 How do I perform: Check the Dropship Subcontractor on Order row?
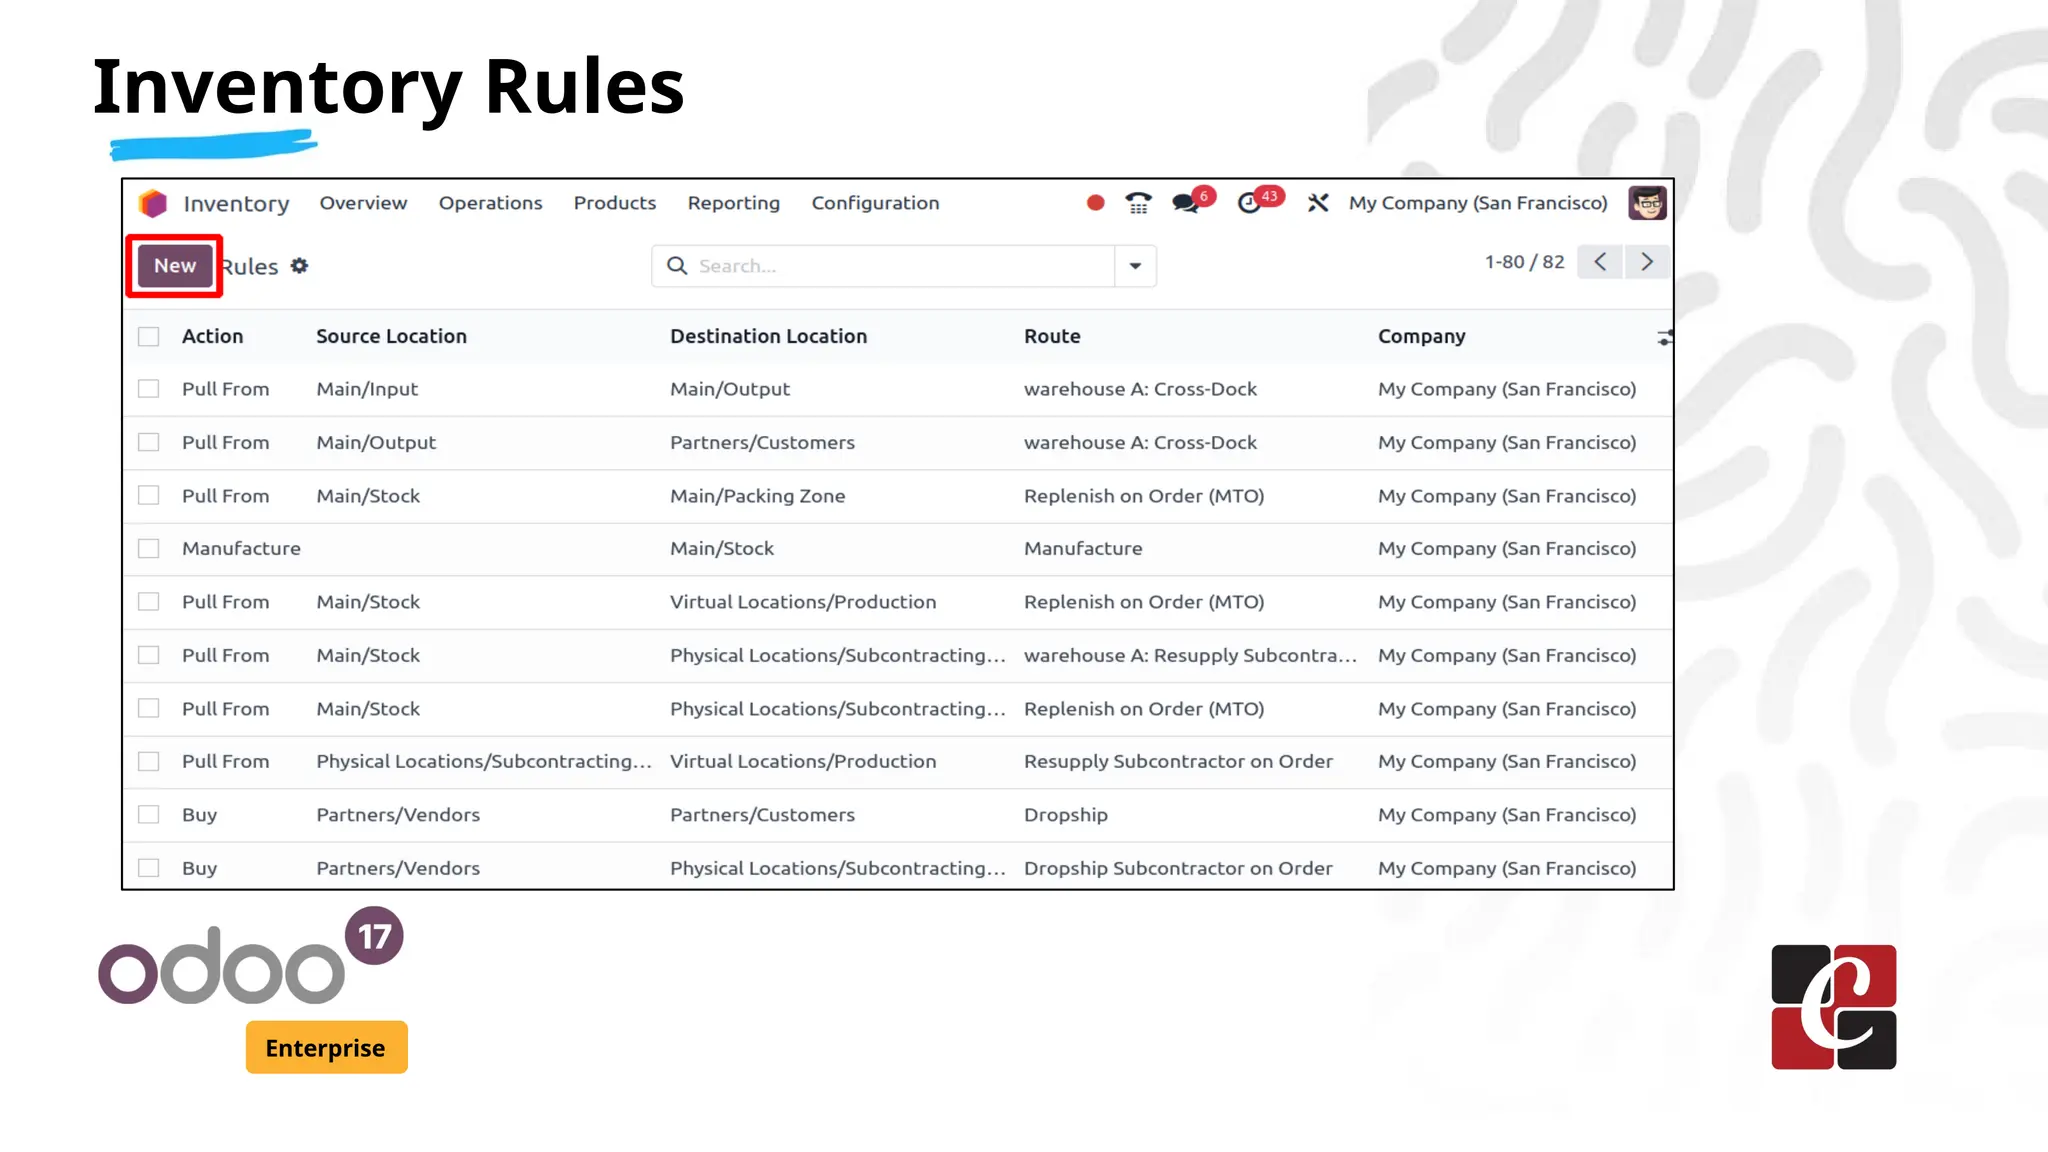[x=149, y=868]
